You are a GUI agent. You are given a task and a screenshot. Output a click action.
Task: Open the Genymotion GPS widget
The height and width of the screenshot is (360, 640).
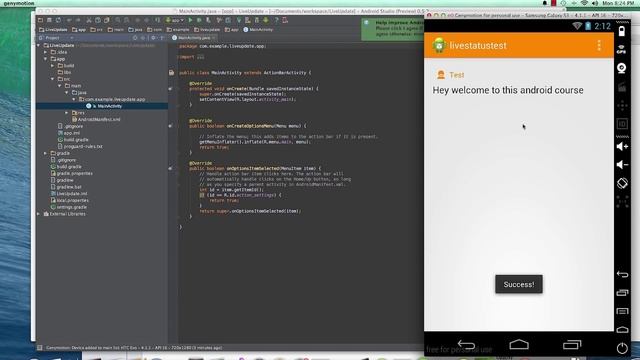pyautogui.click(x=622, y=49)
